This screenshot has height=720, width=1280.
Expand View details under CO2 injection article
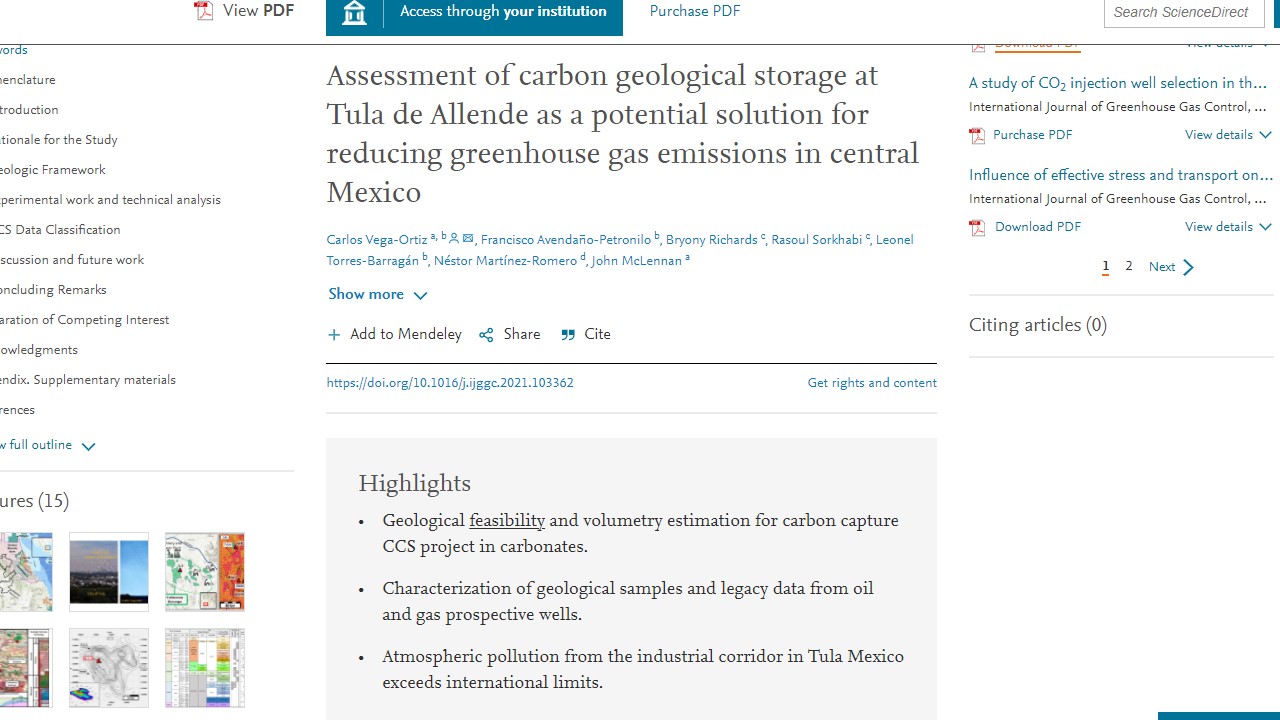(x=1228, y=135)
